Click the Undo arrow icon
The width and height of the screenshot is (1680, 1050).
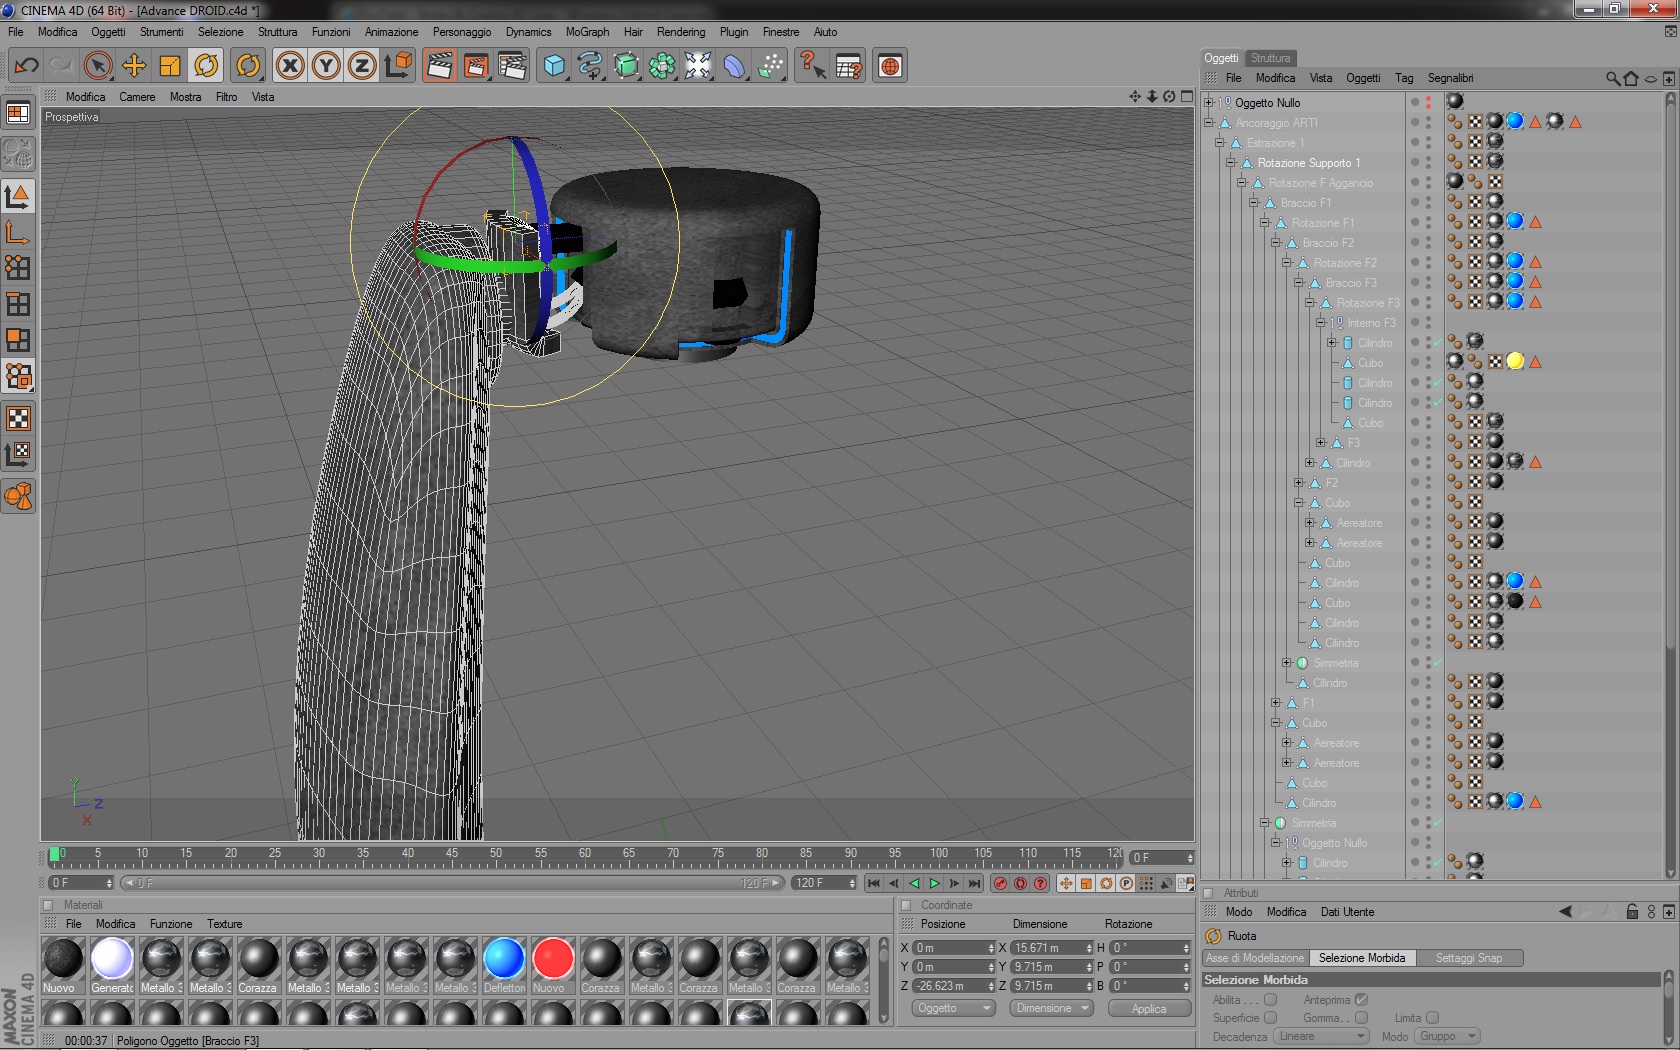coord(26,66)
